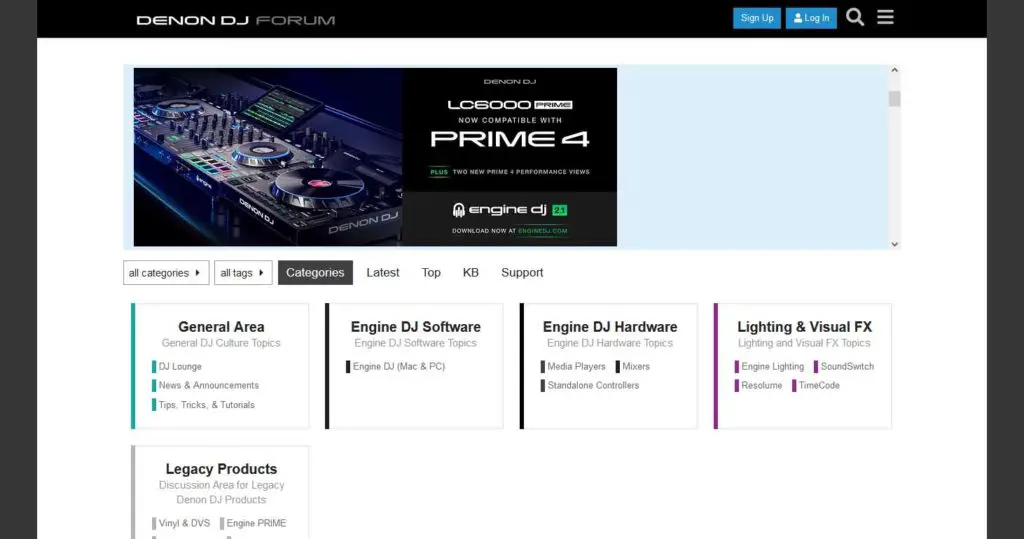Open the Lighting & Visual FX heading
This screenshot has height=539, width=1024.
click(x=805, y=327)
